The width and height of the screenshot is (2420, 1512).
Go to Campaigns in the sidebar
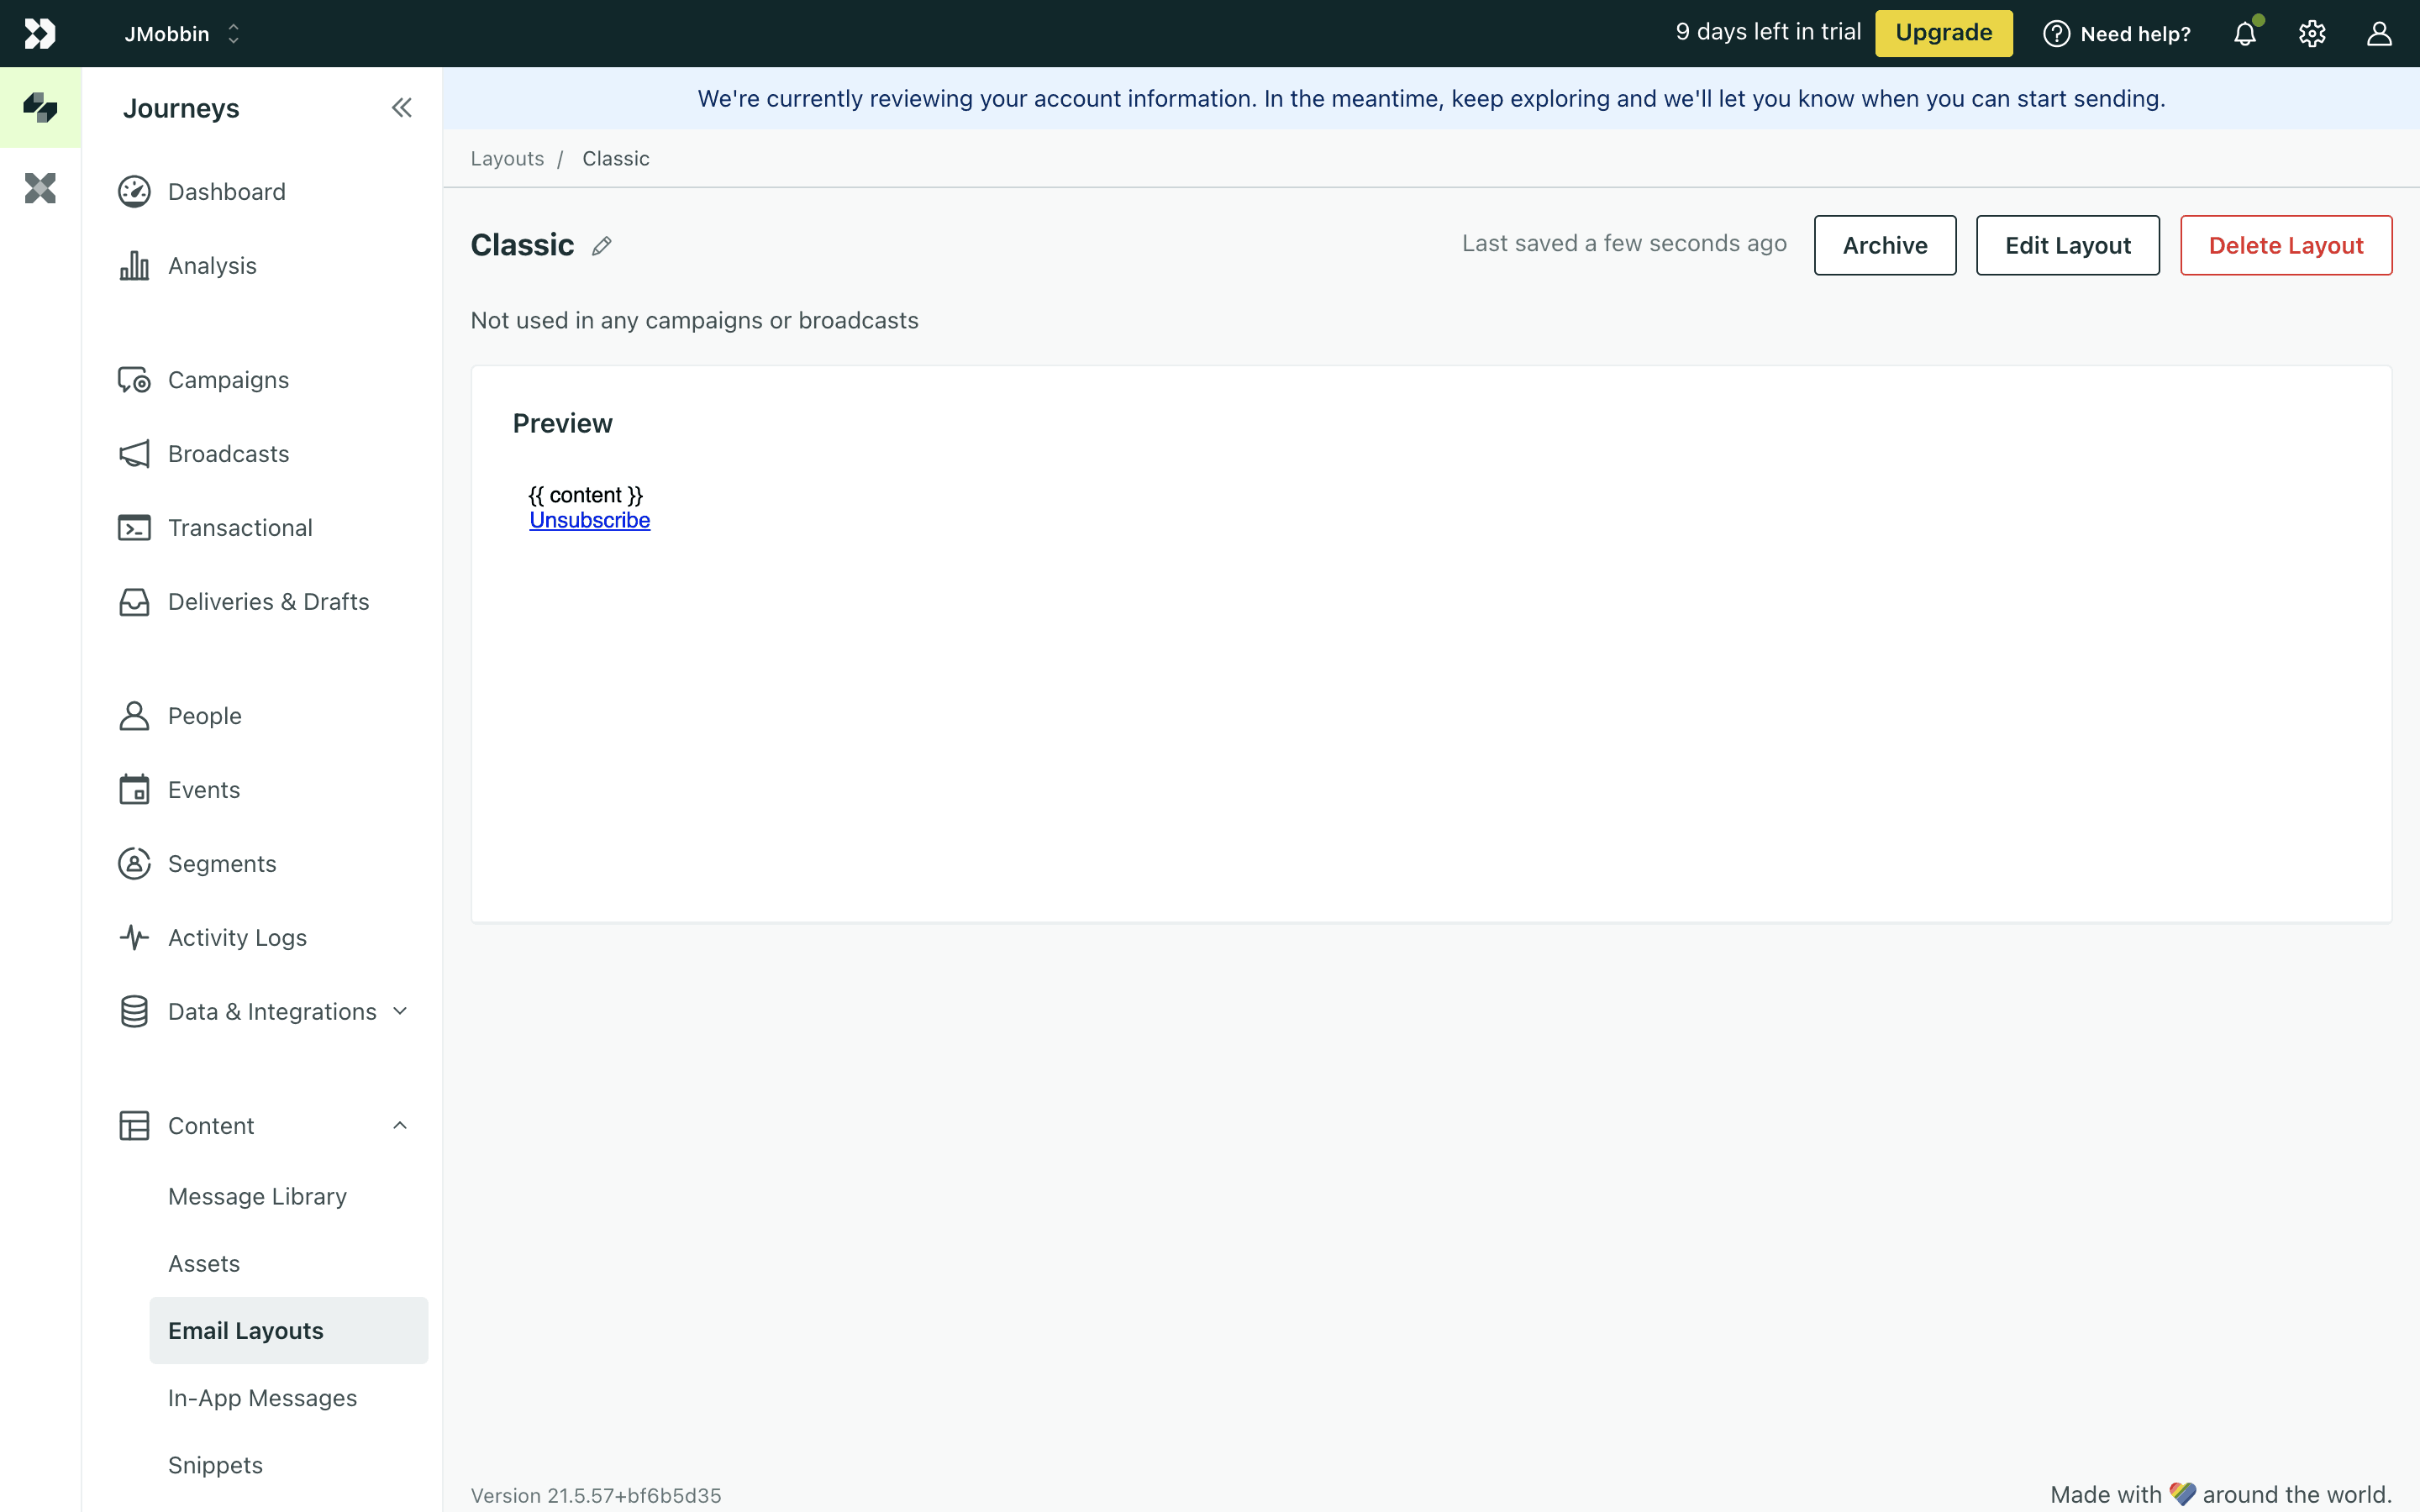pyautogui.click(x=228, y=380)
